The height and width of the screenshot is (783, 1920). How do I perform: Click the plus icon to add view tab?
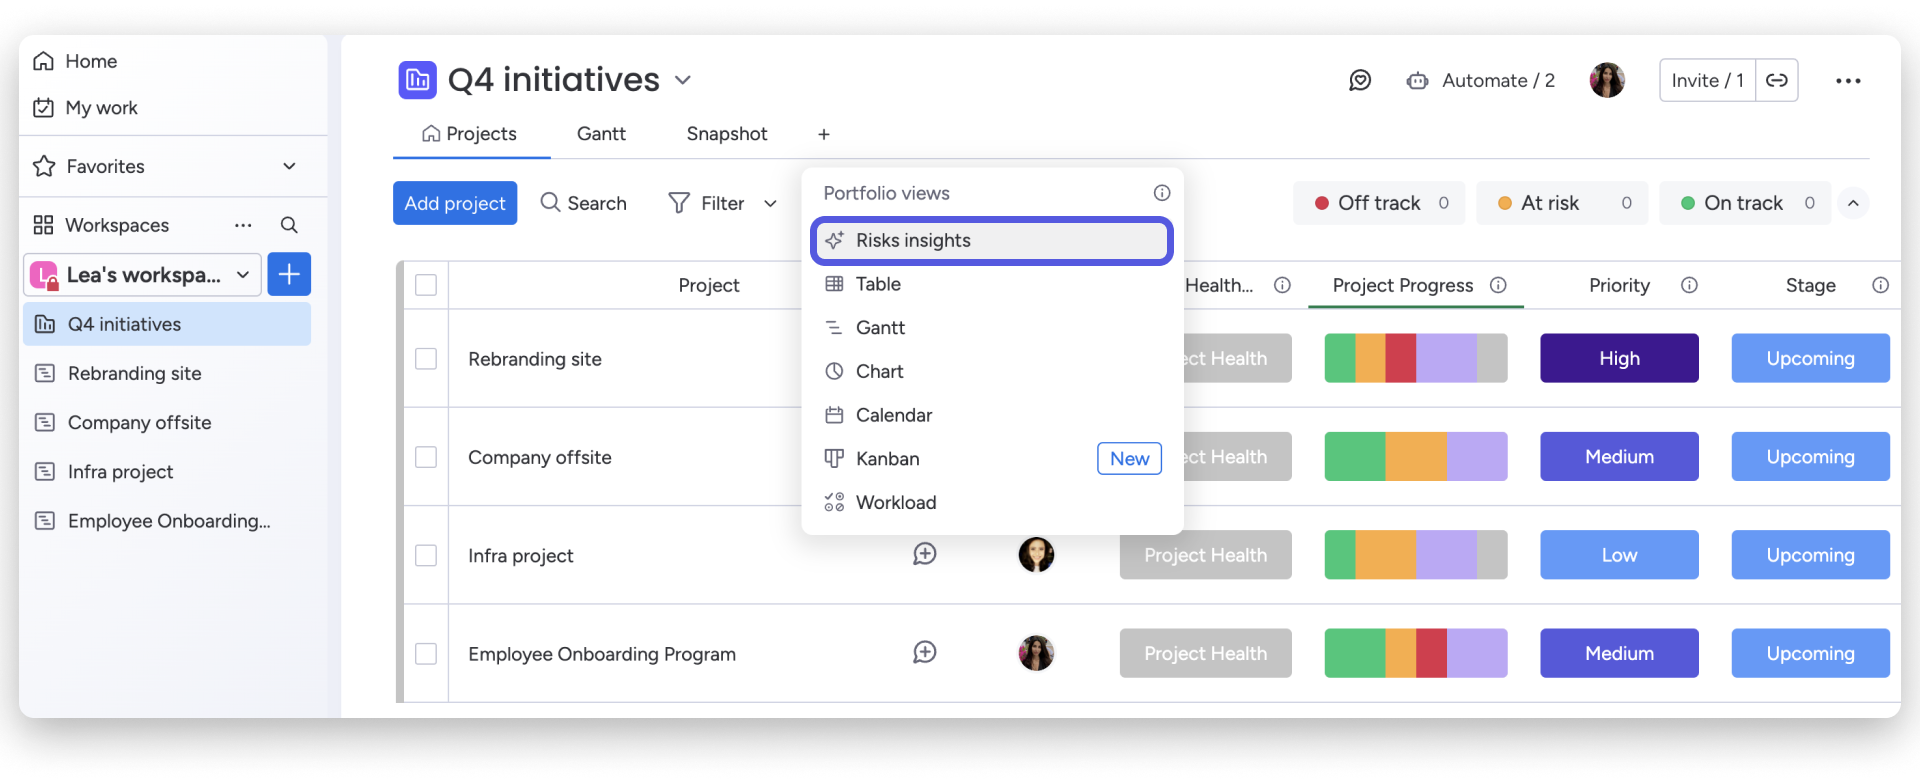coord(824,134)
